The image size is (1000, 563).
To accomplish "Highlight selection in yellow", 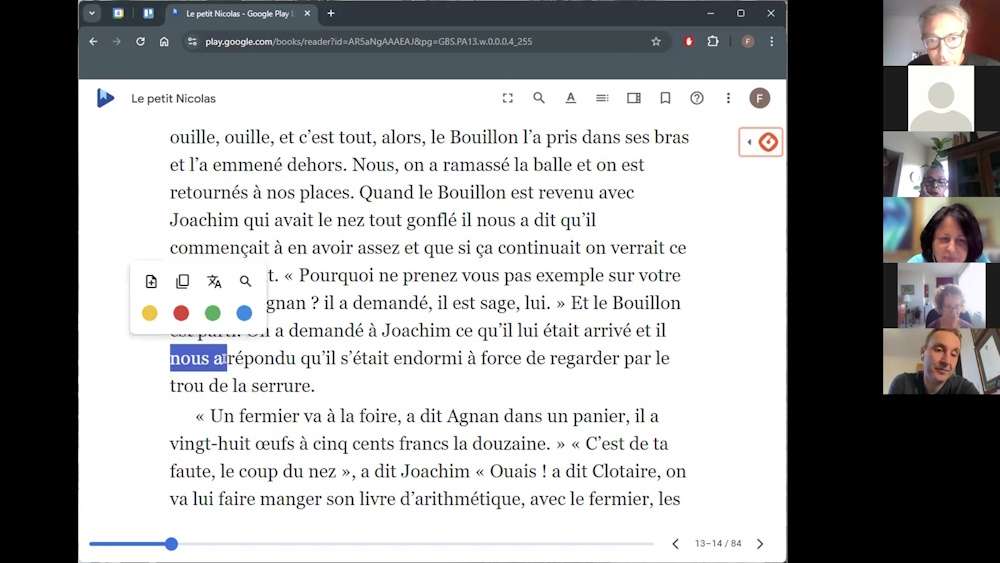I will click(150, 313).
